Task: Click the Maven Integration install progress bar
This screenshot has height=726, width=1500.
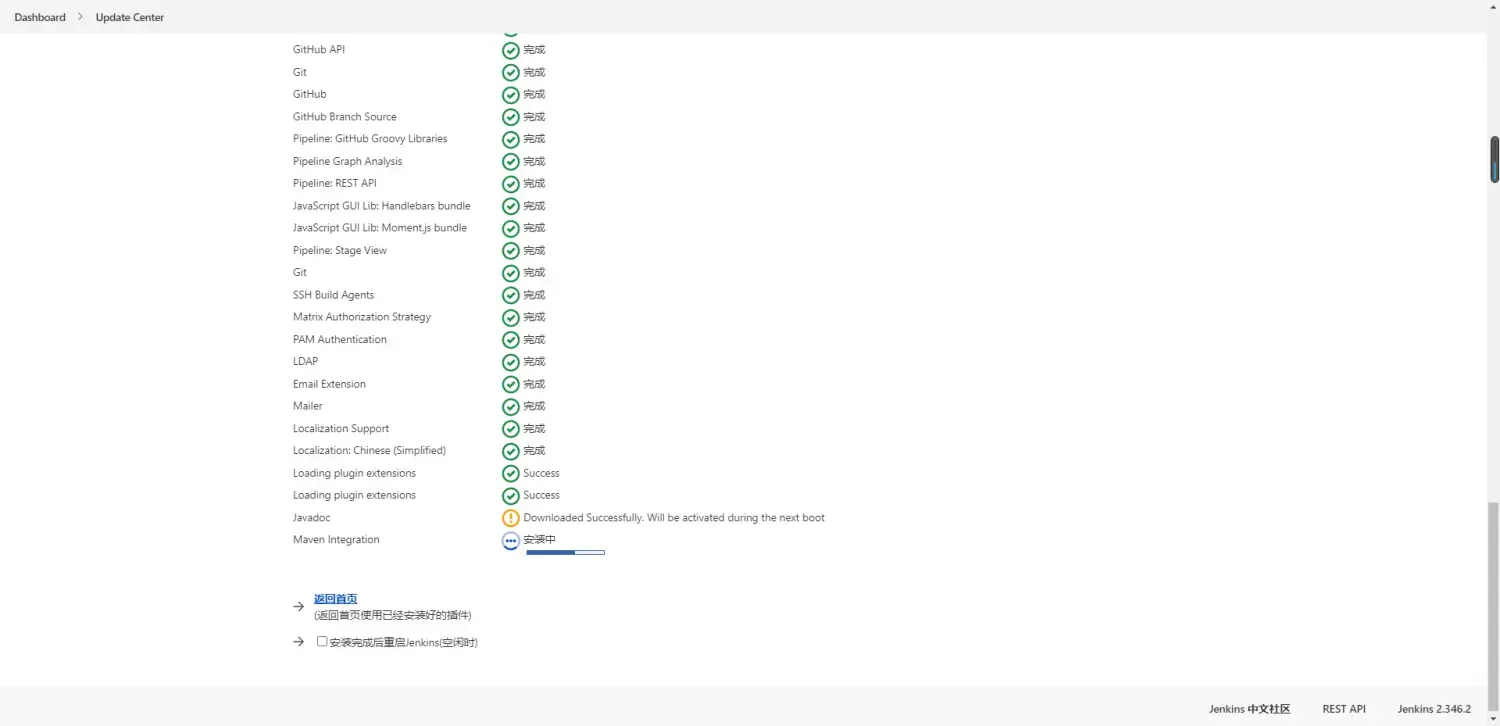Action: [x=565, y=552]
